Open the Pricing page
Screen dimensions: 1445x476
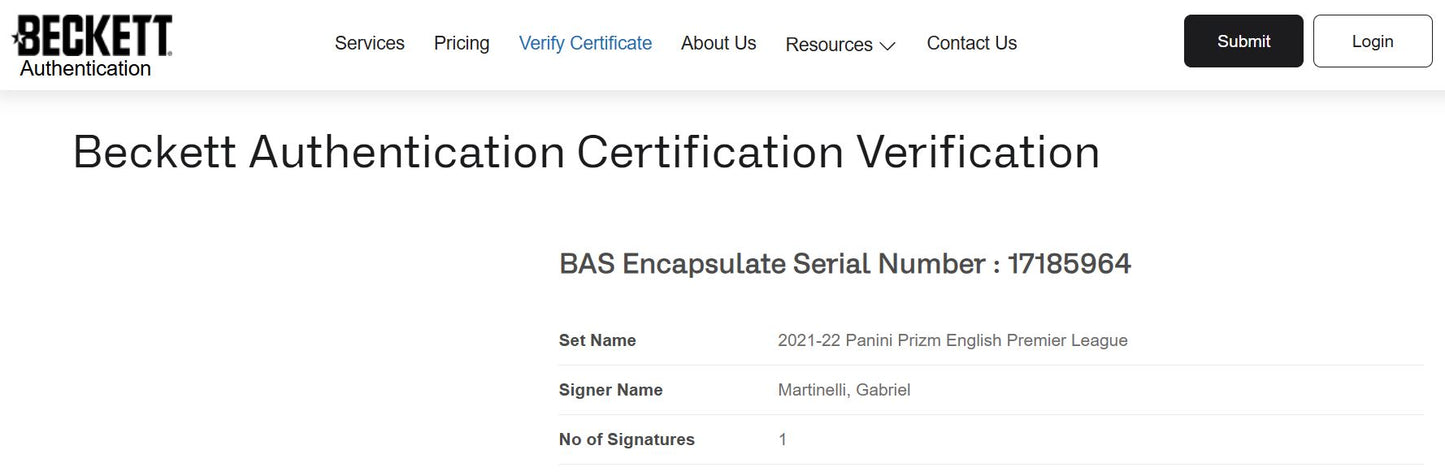462,43
